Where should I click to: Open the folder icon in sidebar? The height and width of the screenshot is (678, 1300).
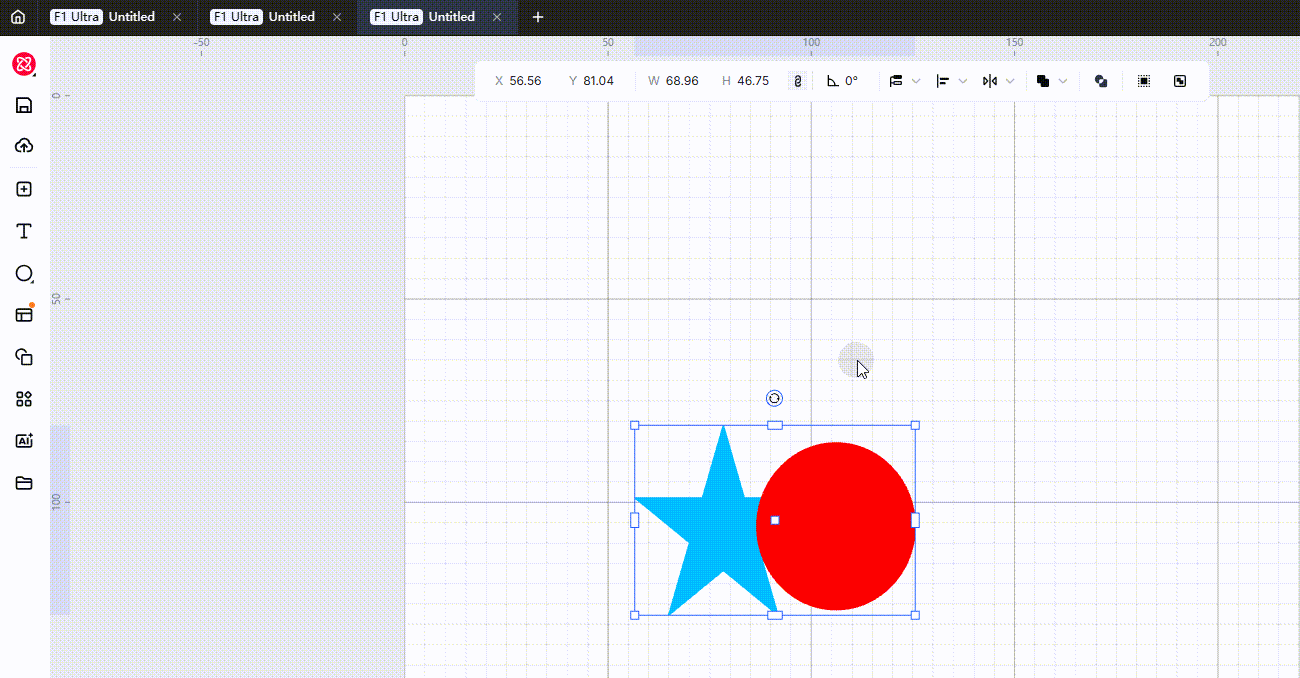click(x=24, y=483)
